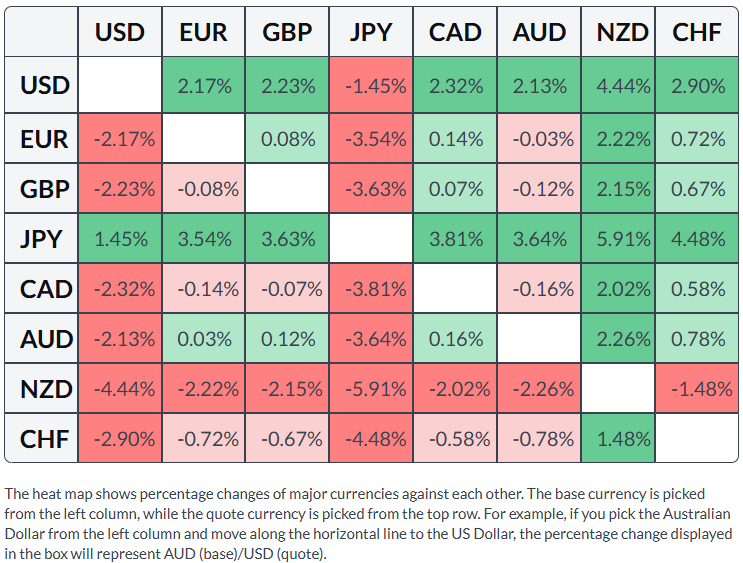Click the EUR/GBP cell showing 0.08%
Viewport: 743px width, 563px height.
coord(287,139)
